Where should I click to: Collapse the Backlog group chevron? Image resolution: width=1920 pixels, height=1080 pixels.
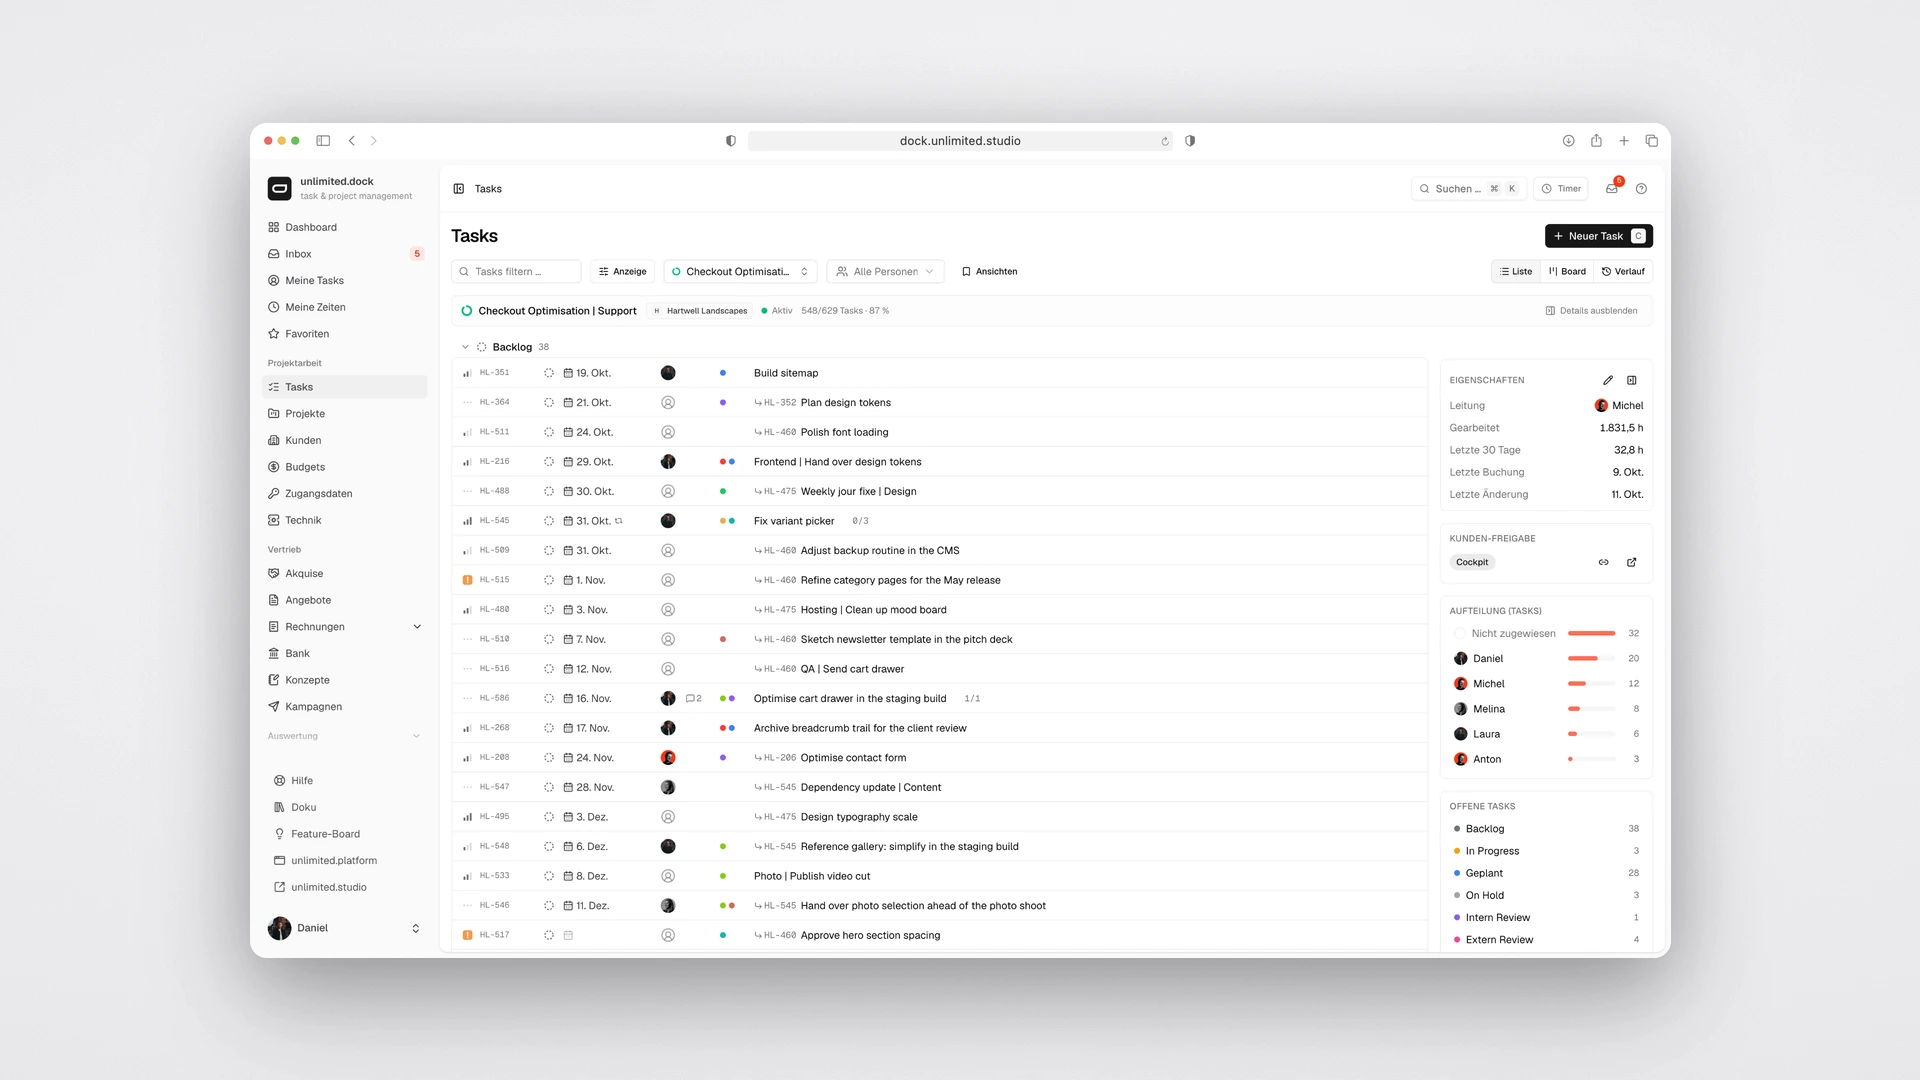click(465, 347)
